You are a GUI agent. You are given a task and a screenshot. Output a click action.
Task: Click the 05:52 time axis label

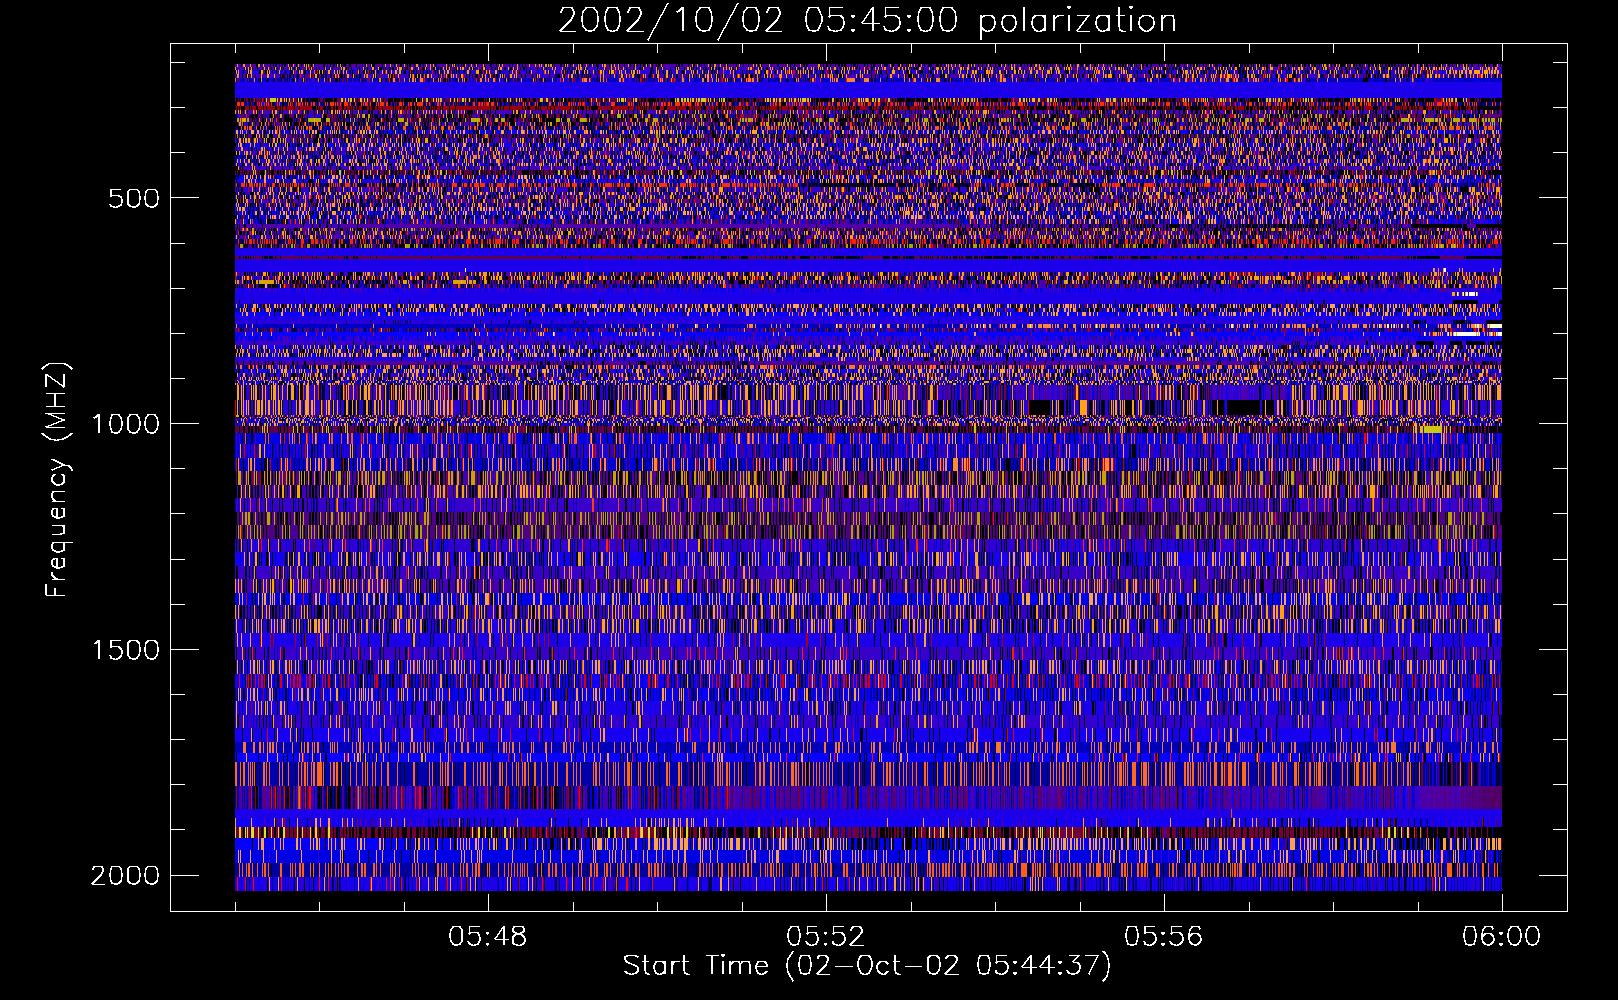(825, 937)
